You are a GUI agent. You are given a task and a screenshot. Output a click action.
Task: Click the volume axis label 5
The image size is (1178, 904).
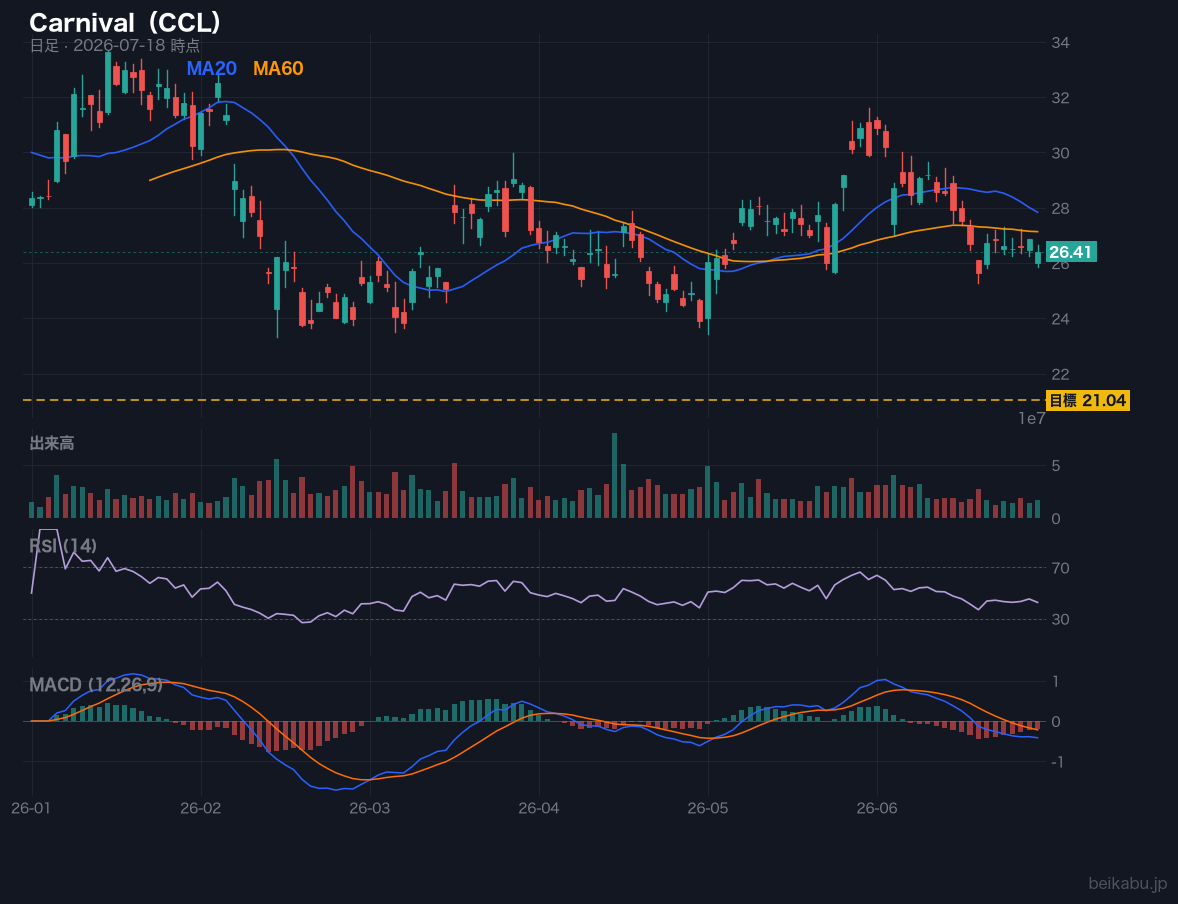(1056, 466)
